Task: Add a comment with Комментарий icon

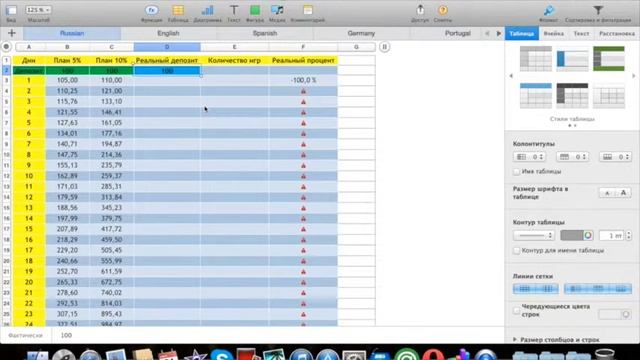Action: pyautogui.click(x=307, y=12)
